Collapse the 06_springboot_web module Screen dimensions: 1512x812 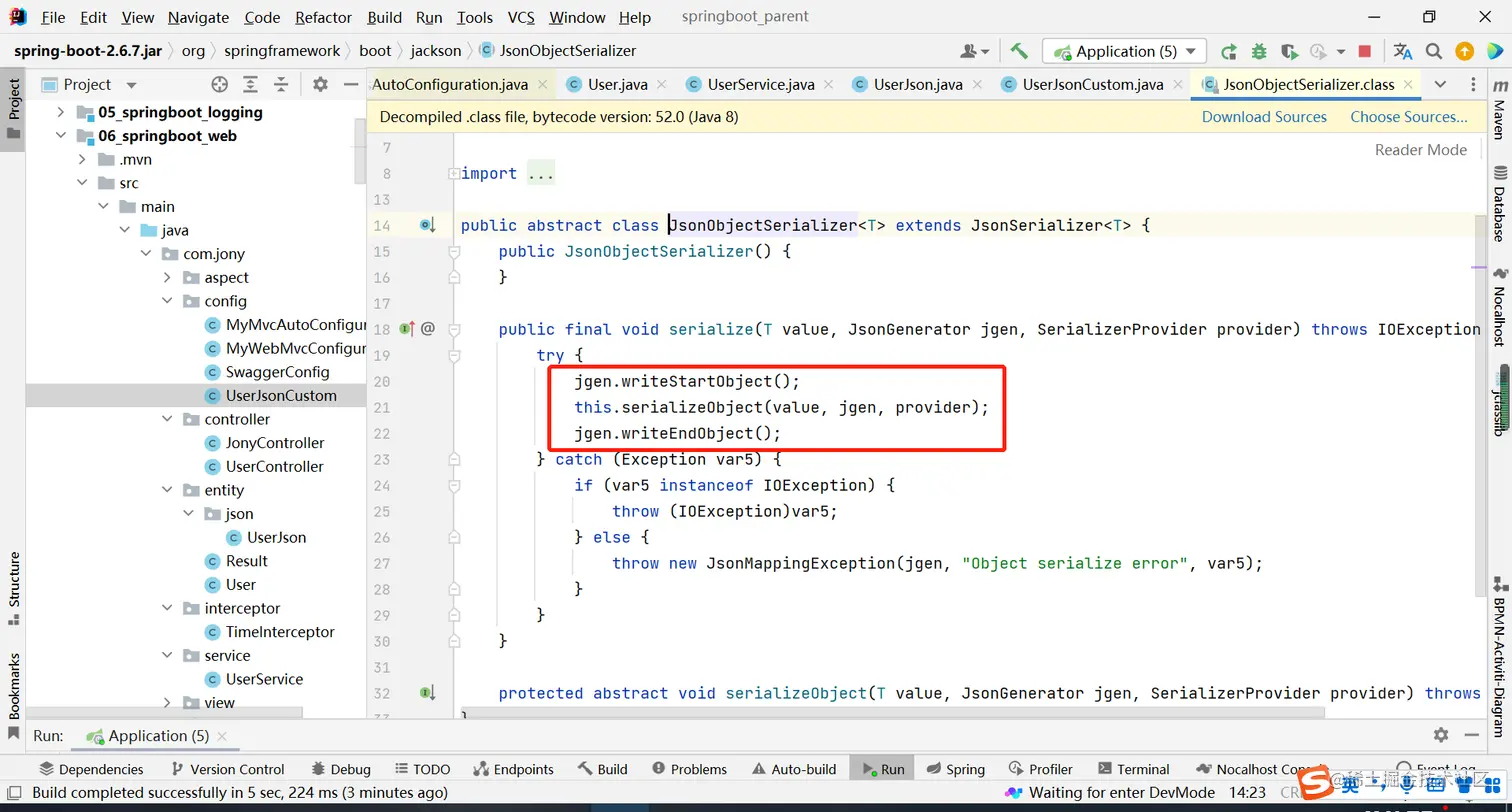point(61,136)
